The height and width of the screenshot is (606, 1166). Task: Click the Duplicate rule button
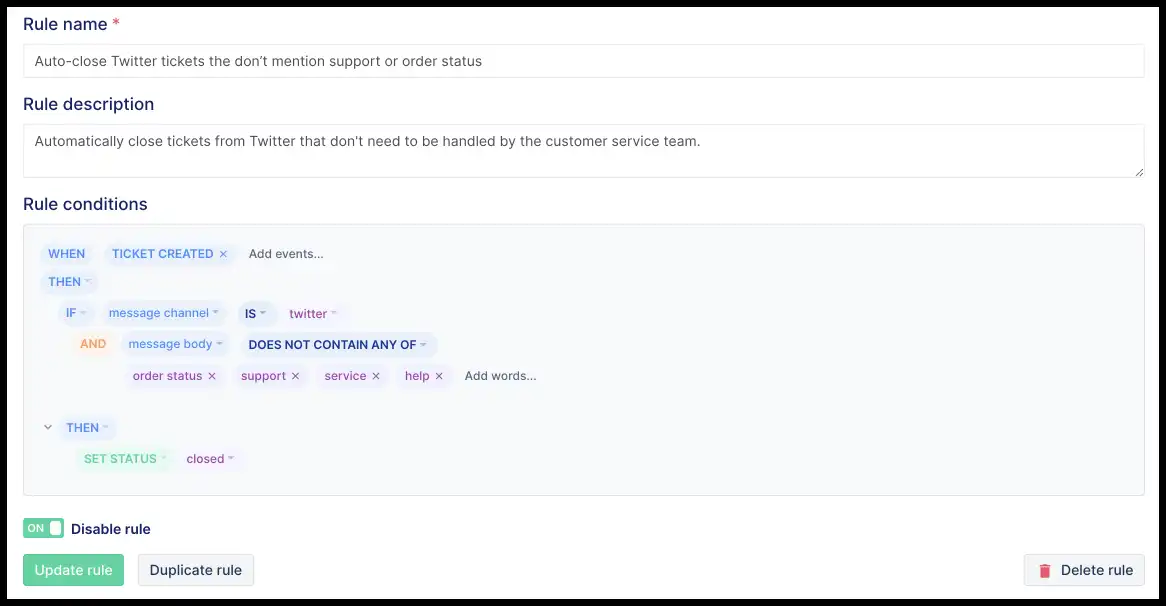click(x=196, y=570)
